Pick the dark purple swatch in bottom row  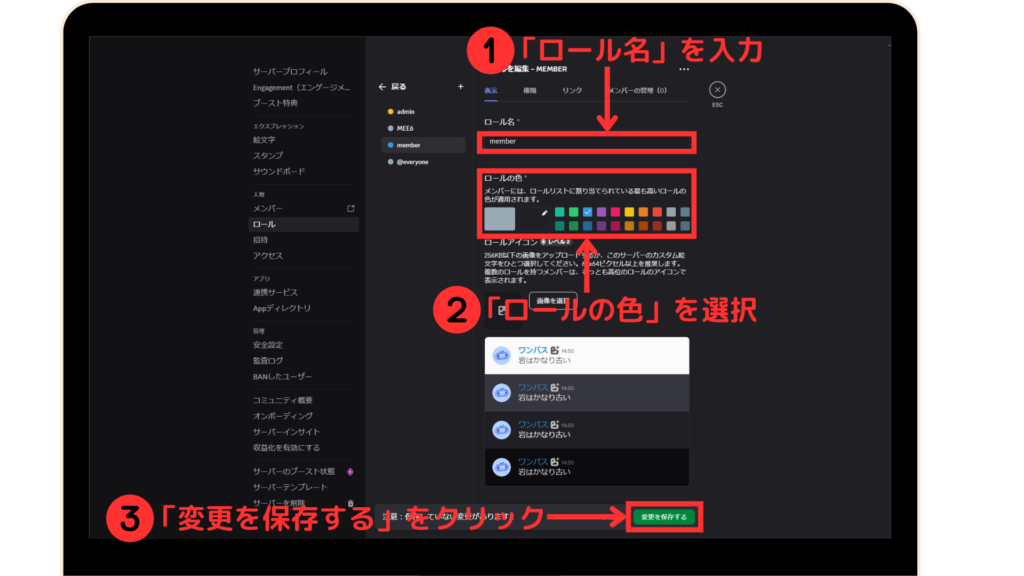coord(601,226)
